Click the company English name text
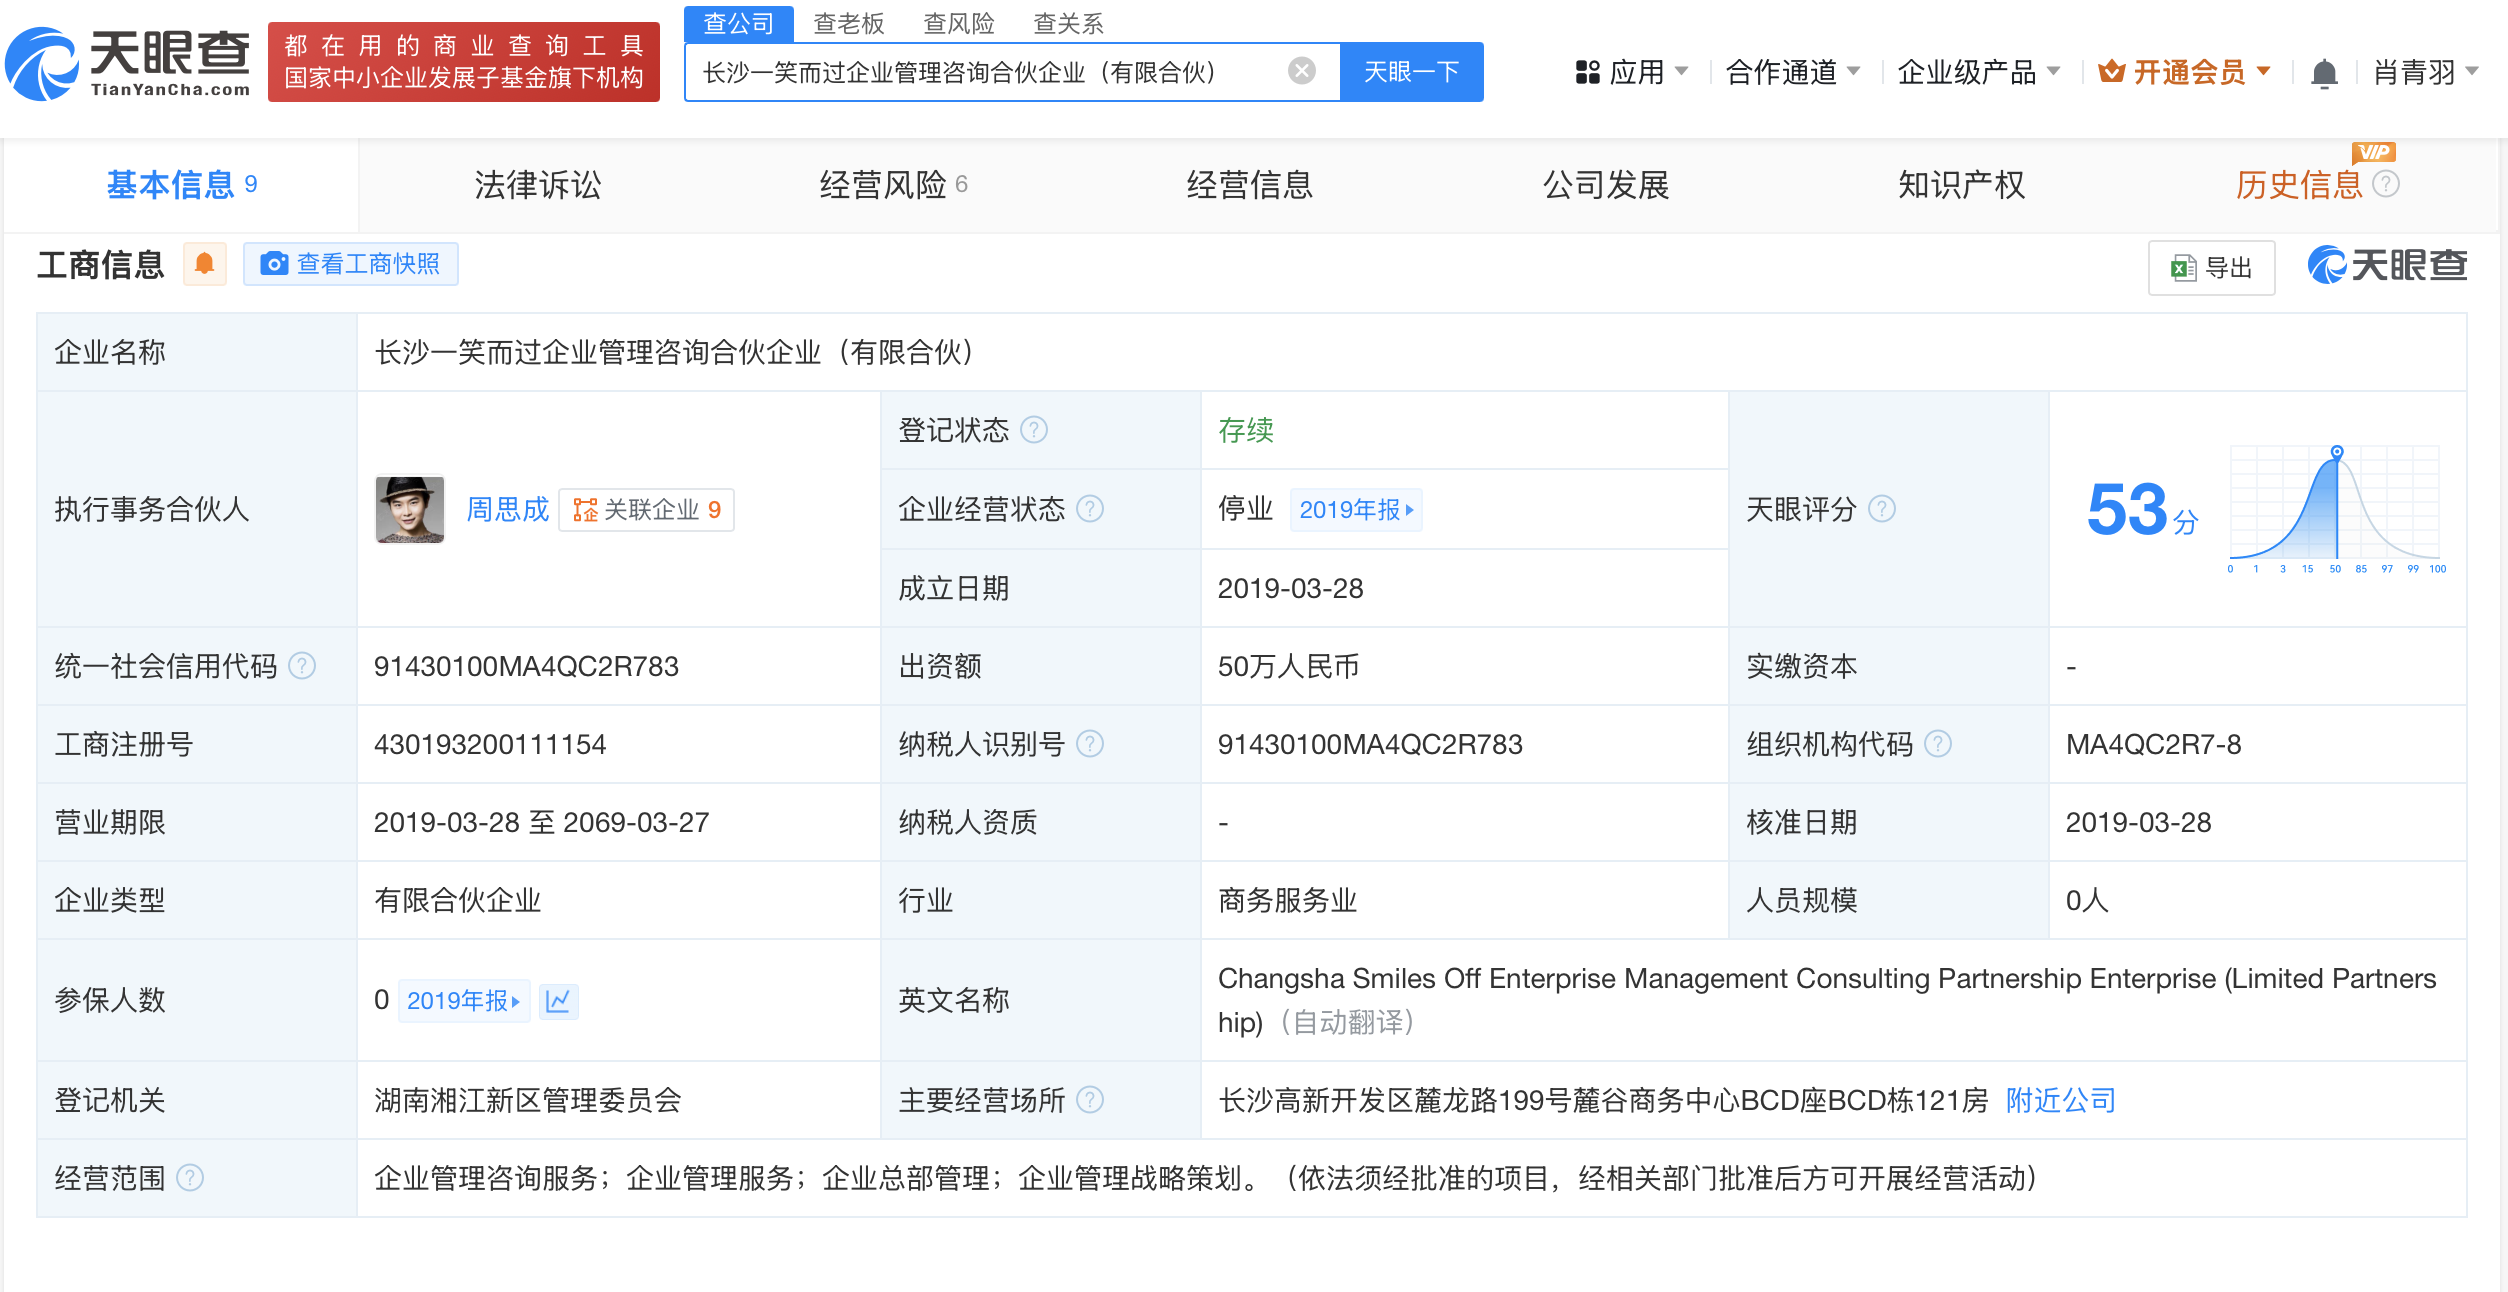The image size is (2508, 1292). click(1826, 1000)
